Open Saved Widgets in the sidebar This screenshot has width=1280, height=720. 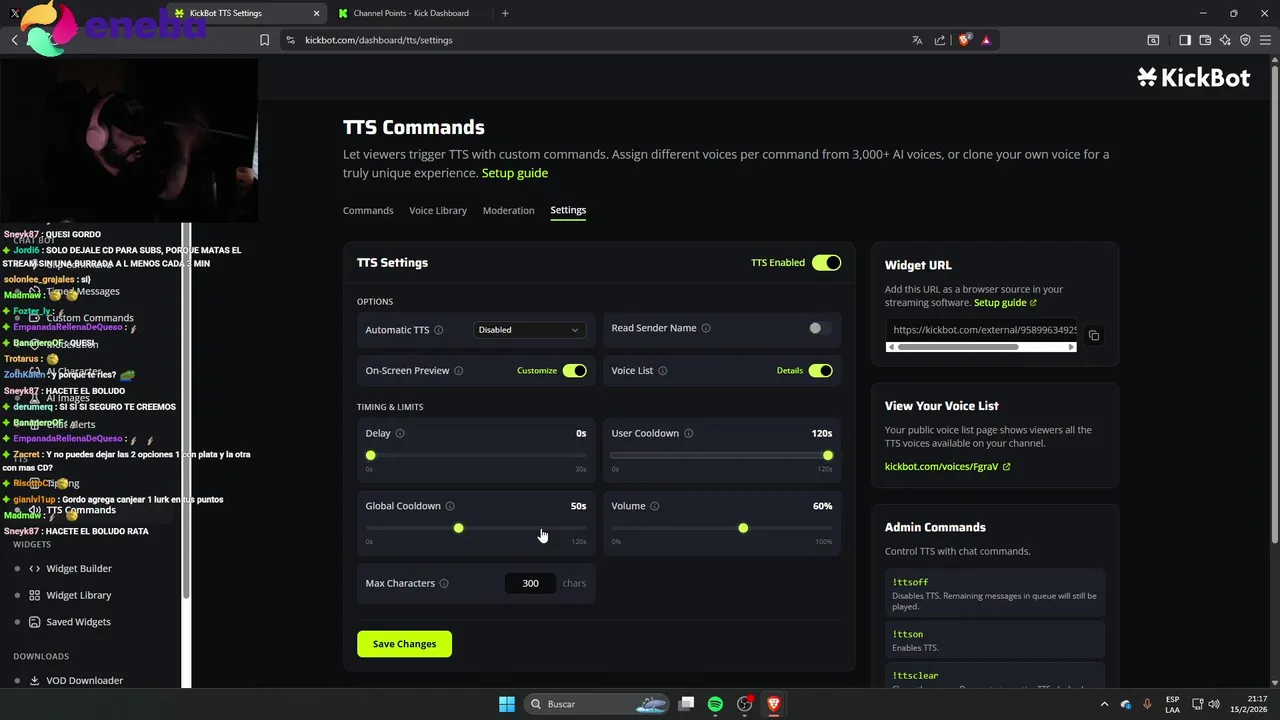[x=78, y=622]
